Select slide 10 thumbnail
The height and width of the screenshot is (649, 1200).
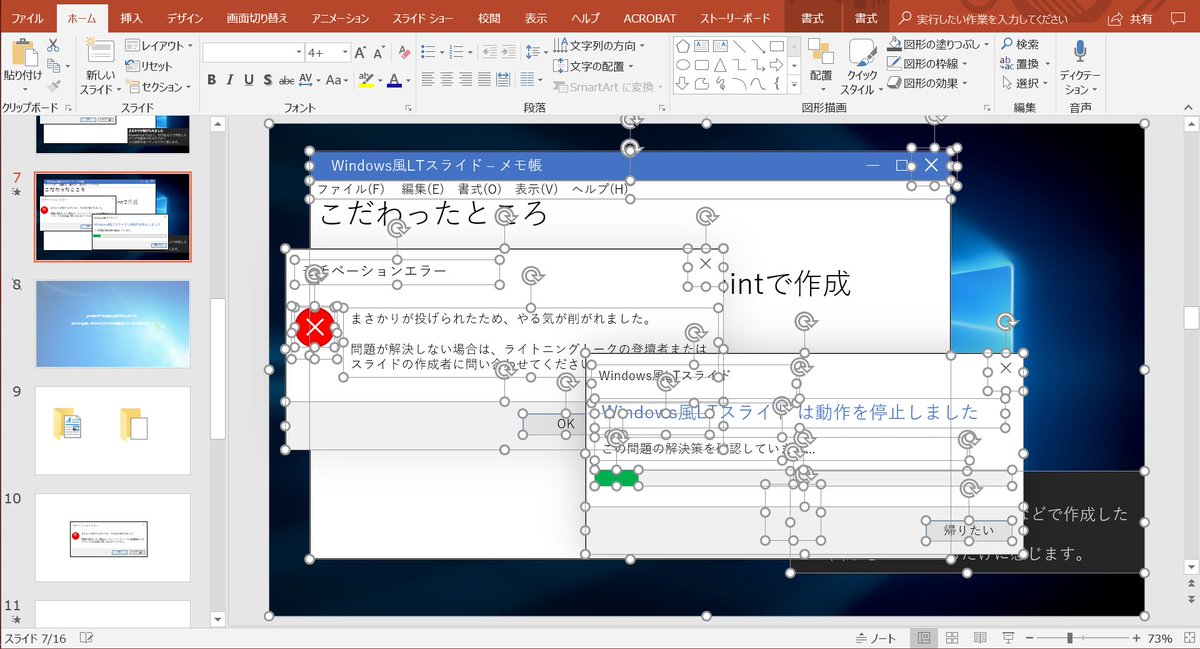113,537
